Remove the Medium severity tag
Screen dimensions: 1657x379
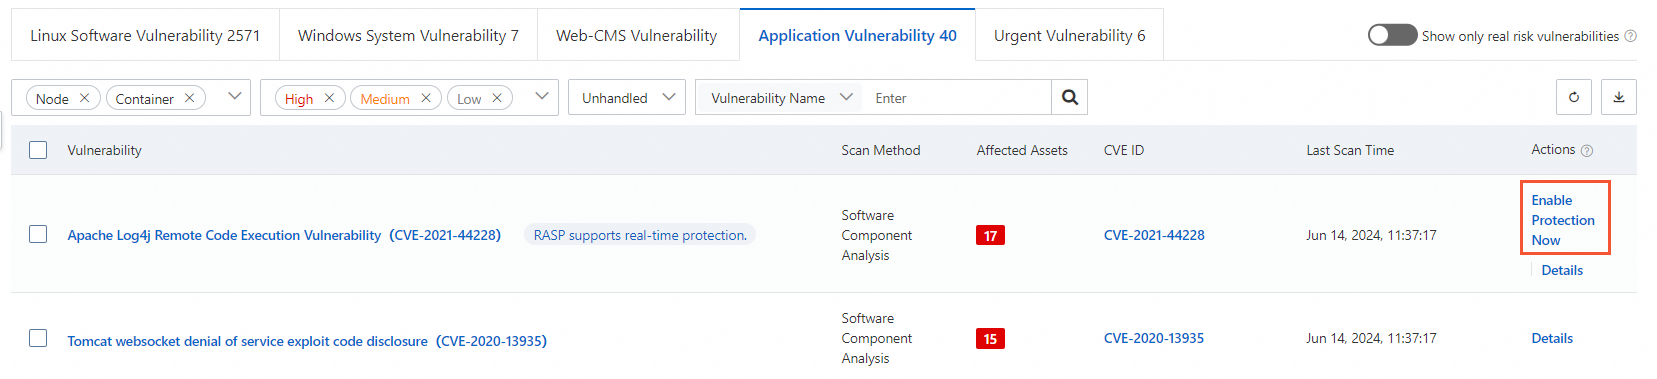(425, 98)
